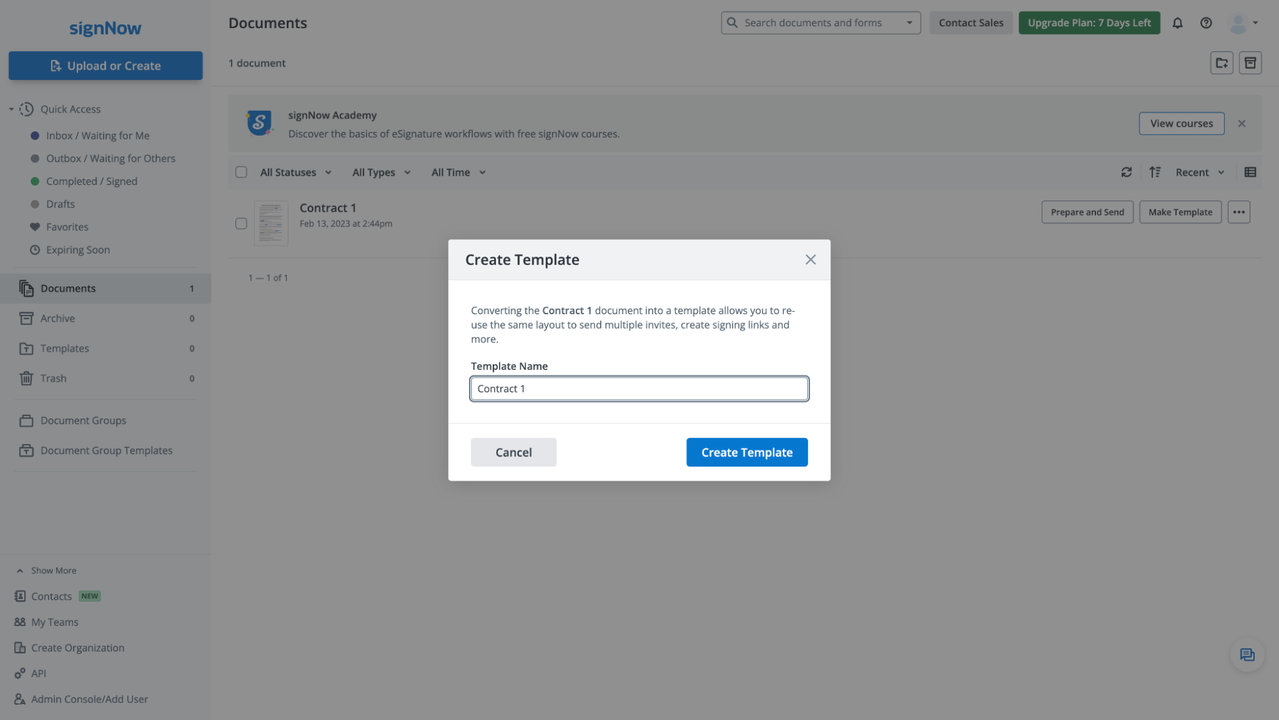Toggle the select-all documents checkbox

[x=241, y=171]
